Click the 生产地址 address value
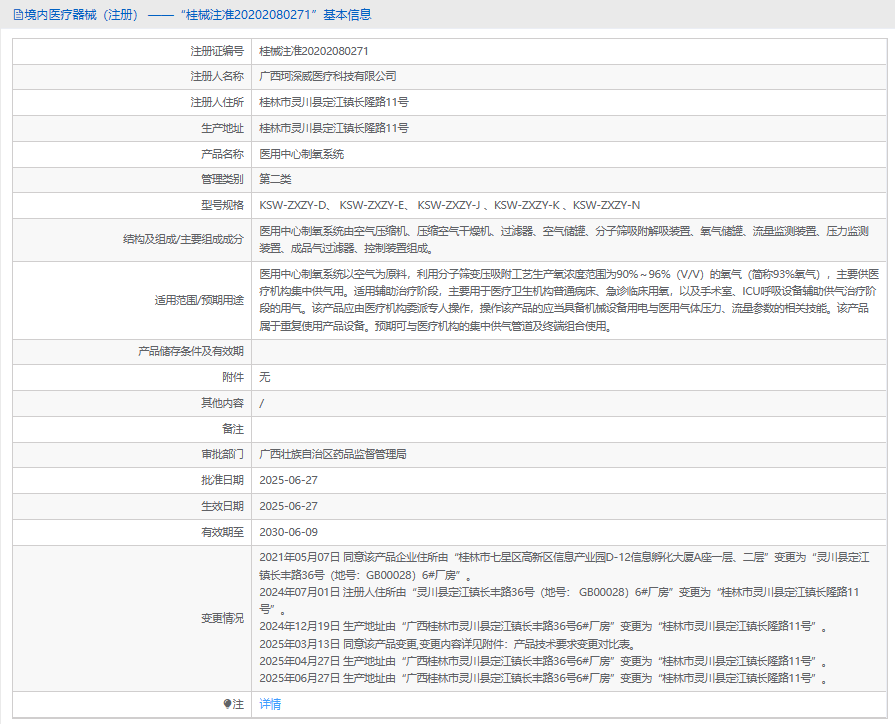The width and height of the screenshot is (895, 724). point(334,128)
